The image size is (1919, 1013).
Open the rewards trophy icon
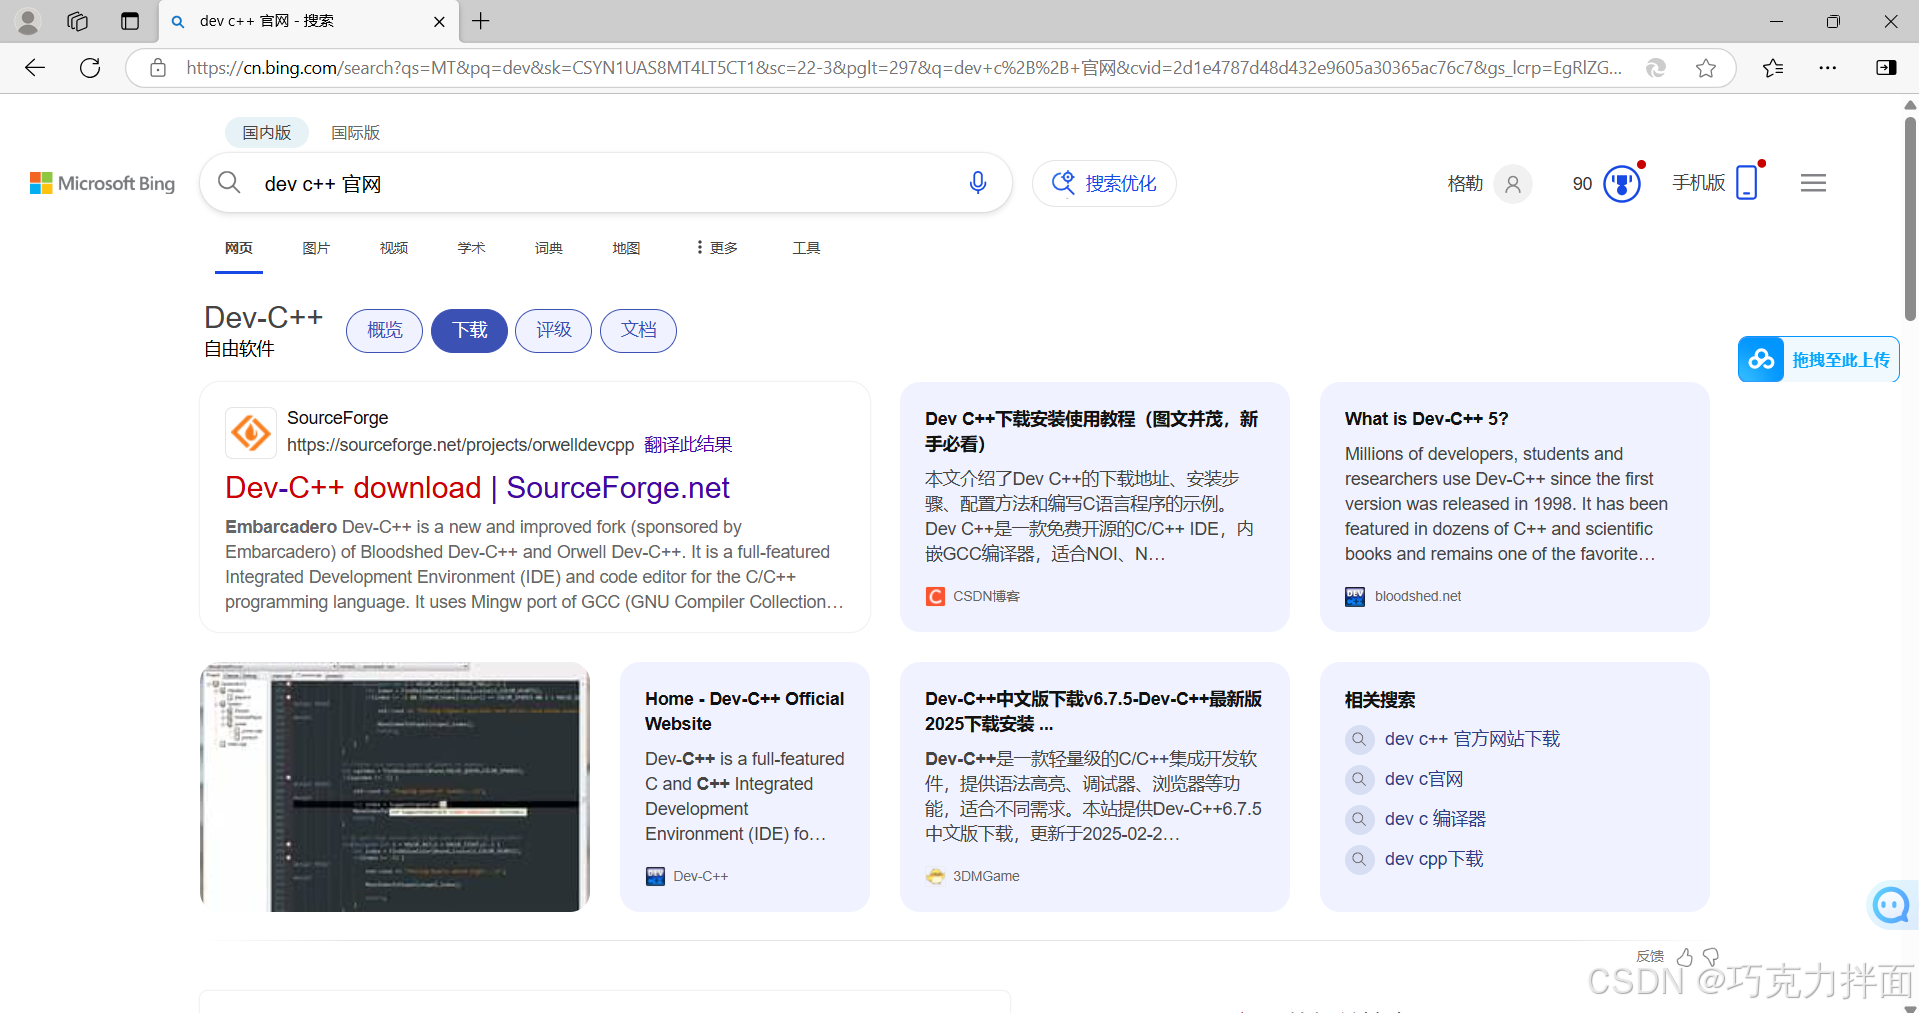(1622, 183)
